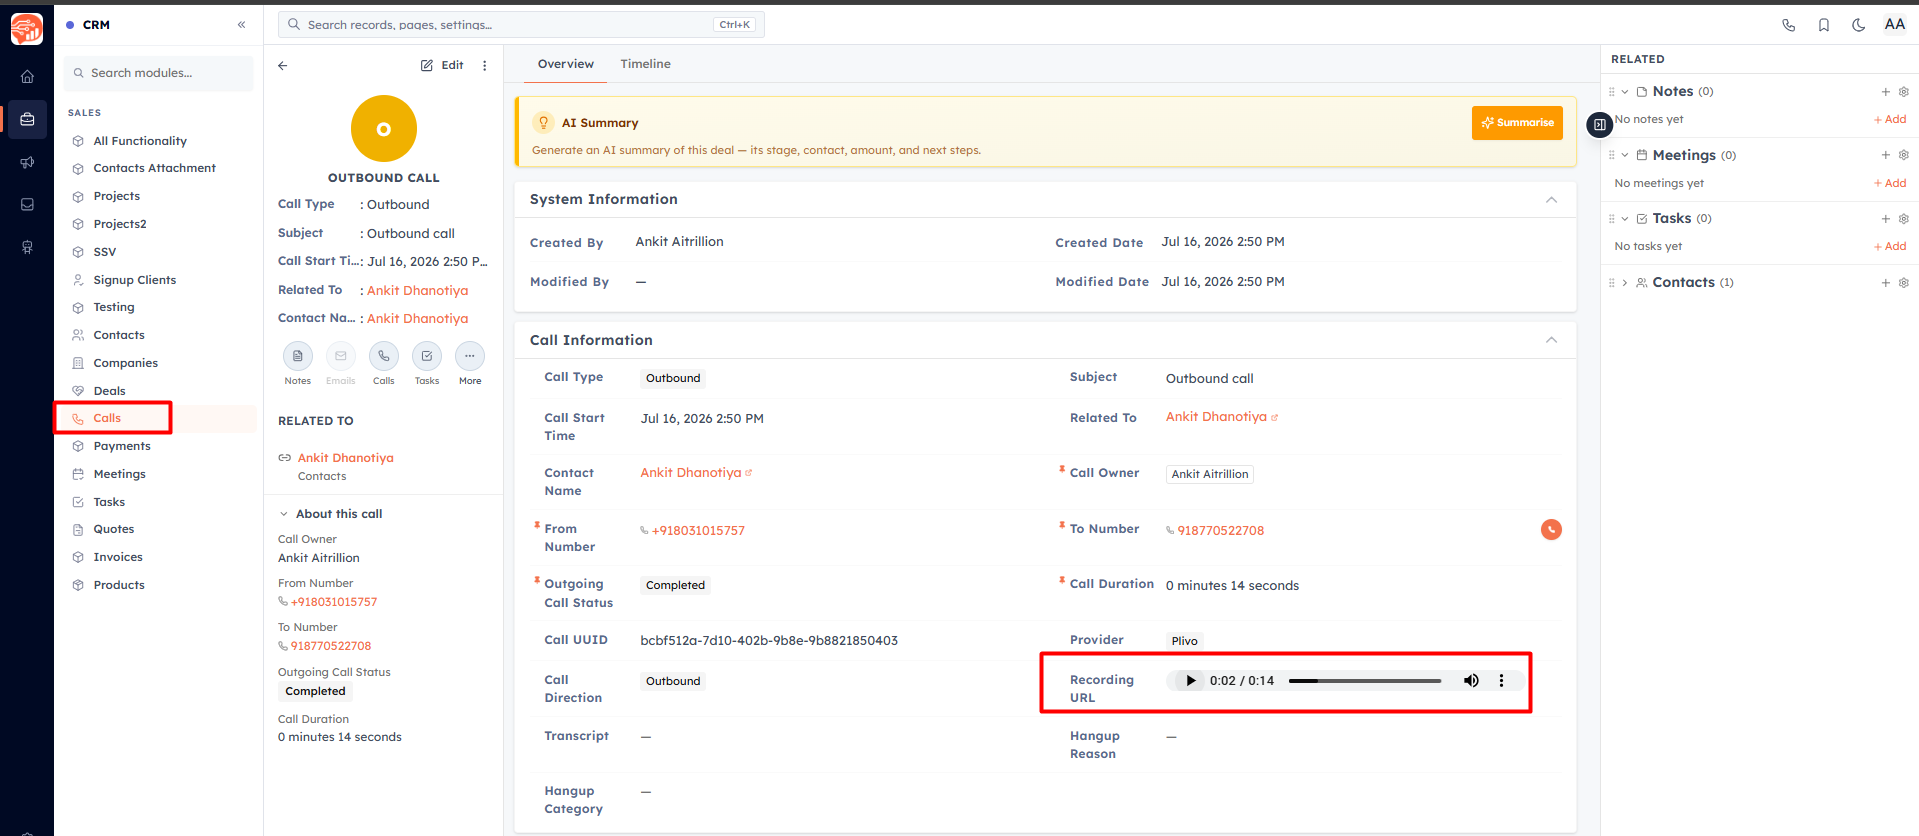
Task: Click the Call Owner Ankit Aitrillion tag
Action: click(x=1210, y=474)
